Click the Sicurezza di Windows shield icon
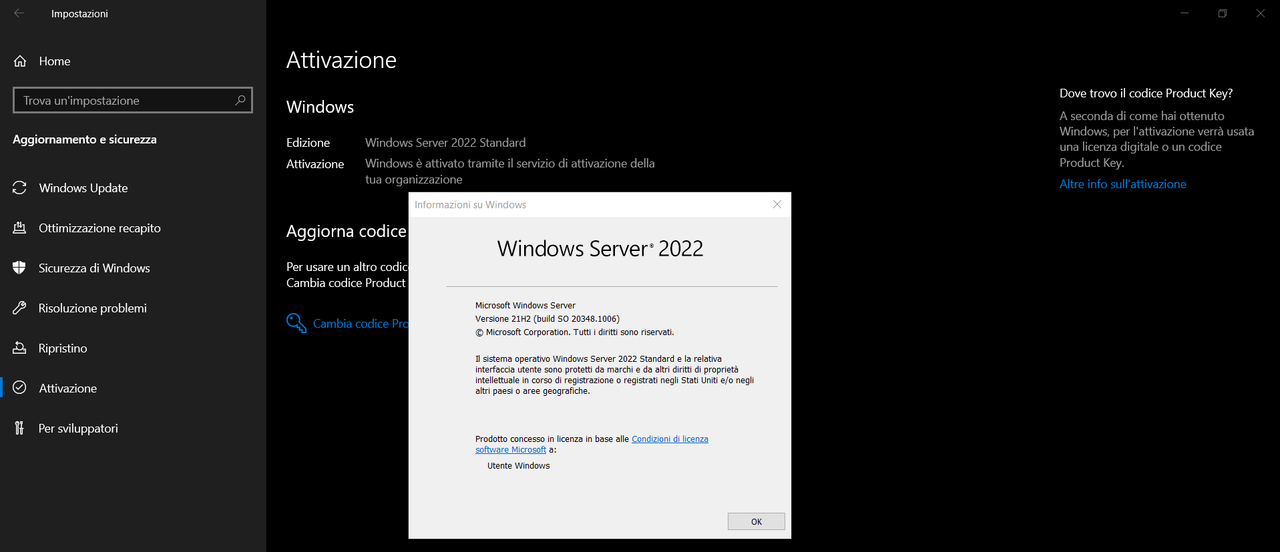The height and width of the screenshot is (552, 1280). pos(19,268)
